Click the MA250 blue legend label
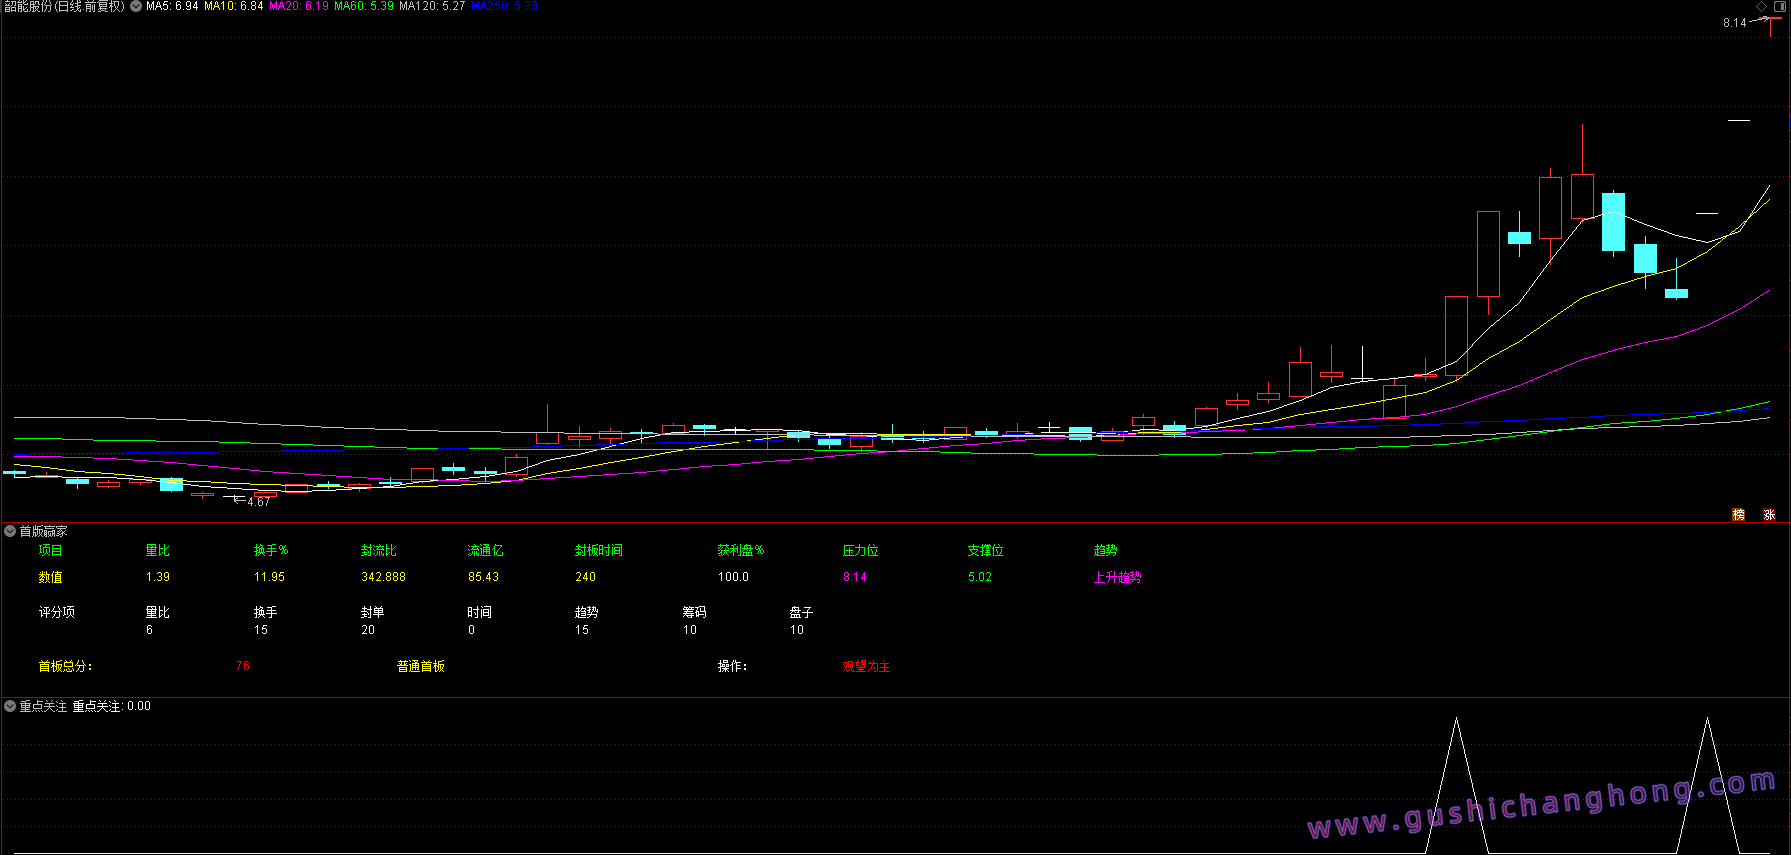Image resolution: width=1791 pixels, height=855 pixels. [504, 6]
